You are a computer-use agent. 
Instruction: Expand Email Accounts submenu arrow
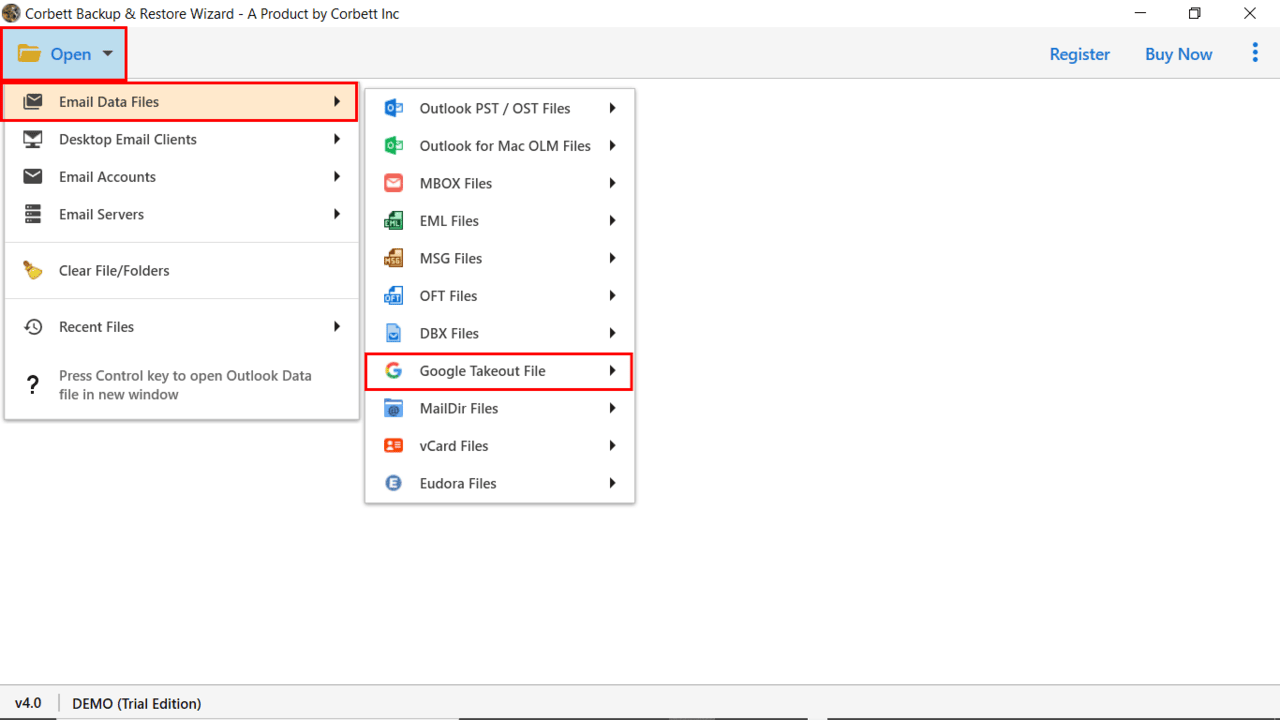pyautogui.click(x=337, y=176)
